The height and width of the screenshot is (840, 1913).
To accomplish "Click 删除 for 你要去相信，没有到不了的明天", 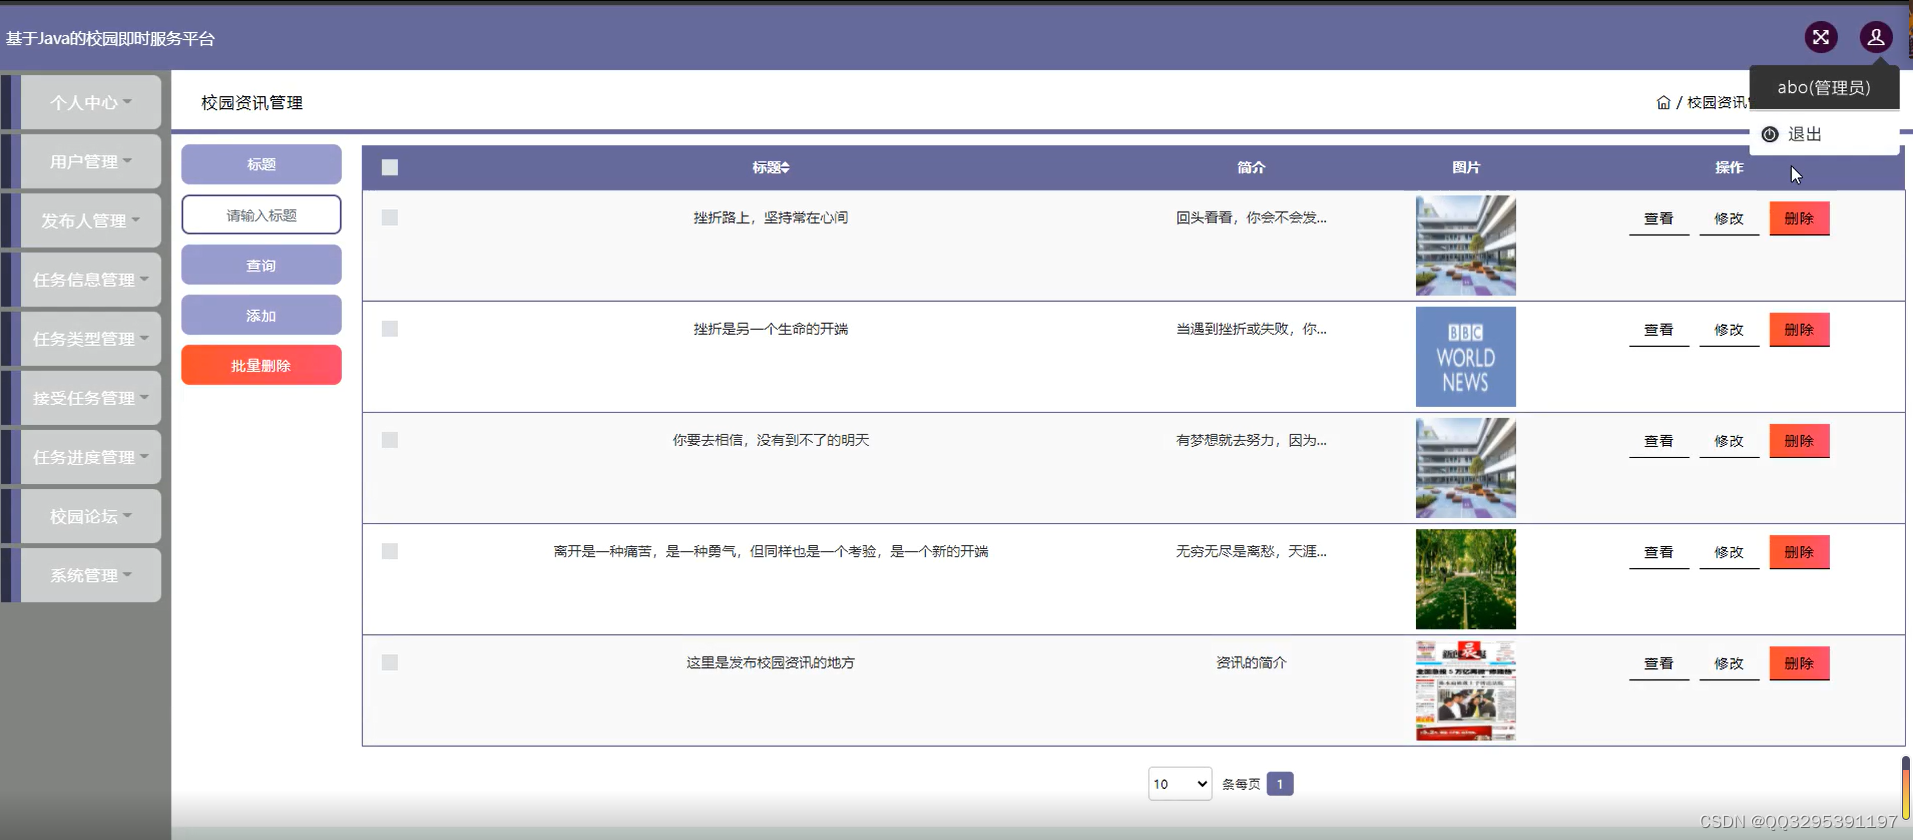I will pyautogui.click(x=1799, y=440).
